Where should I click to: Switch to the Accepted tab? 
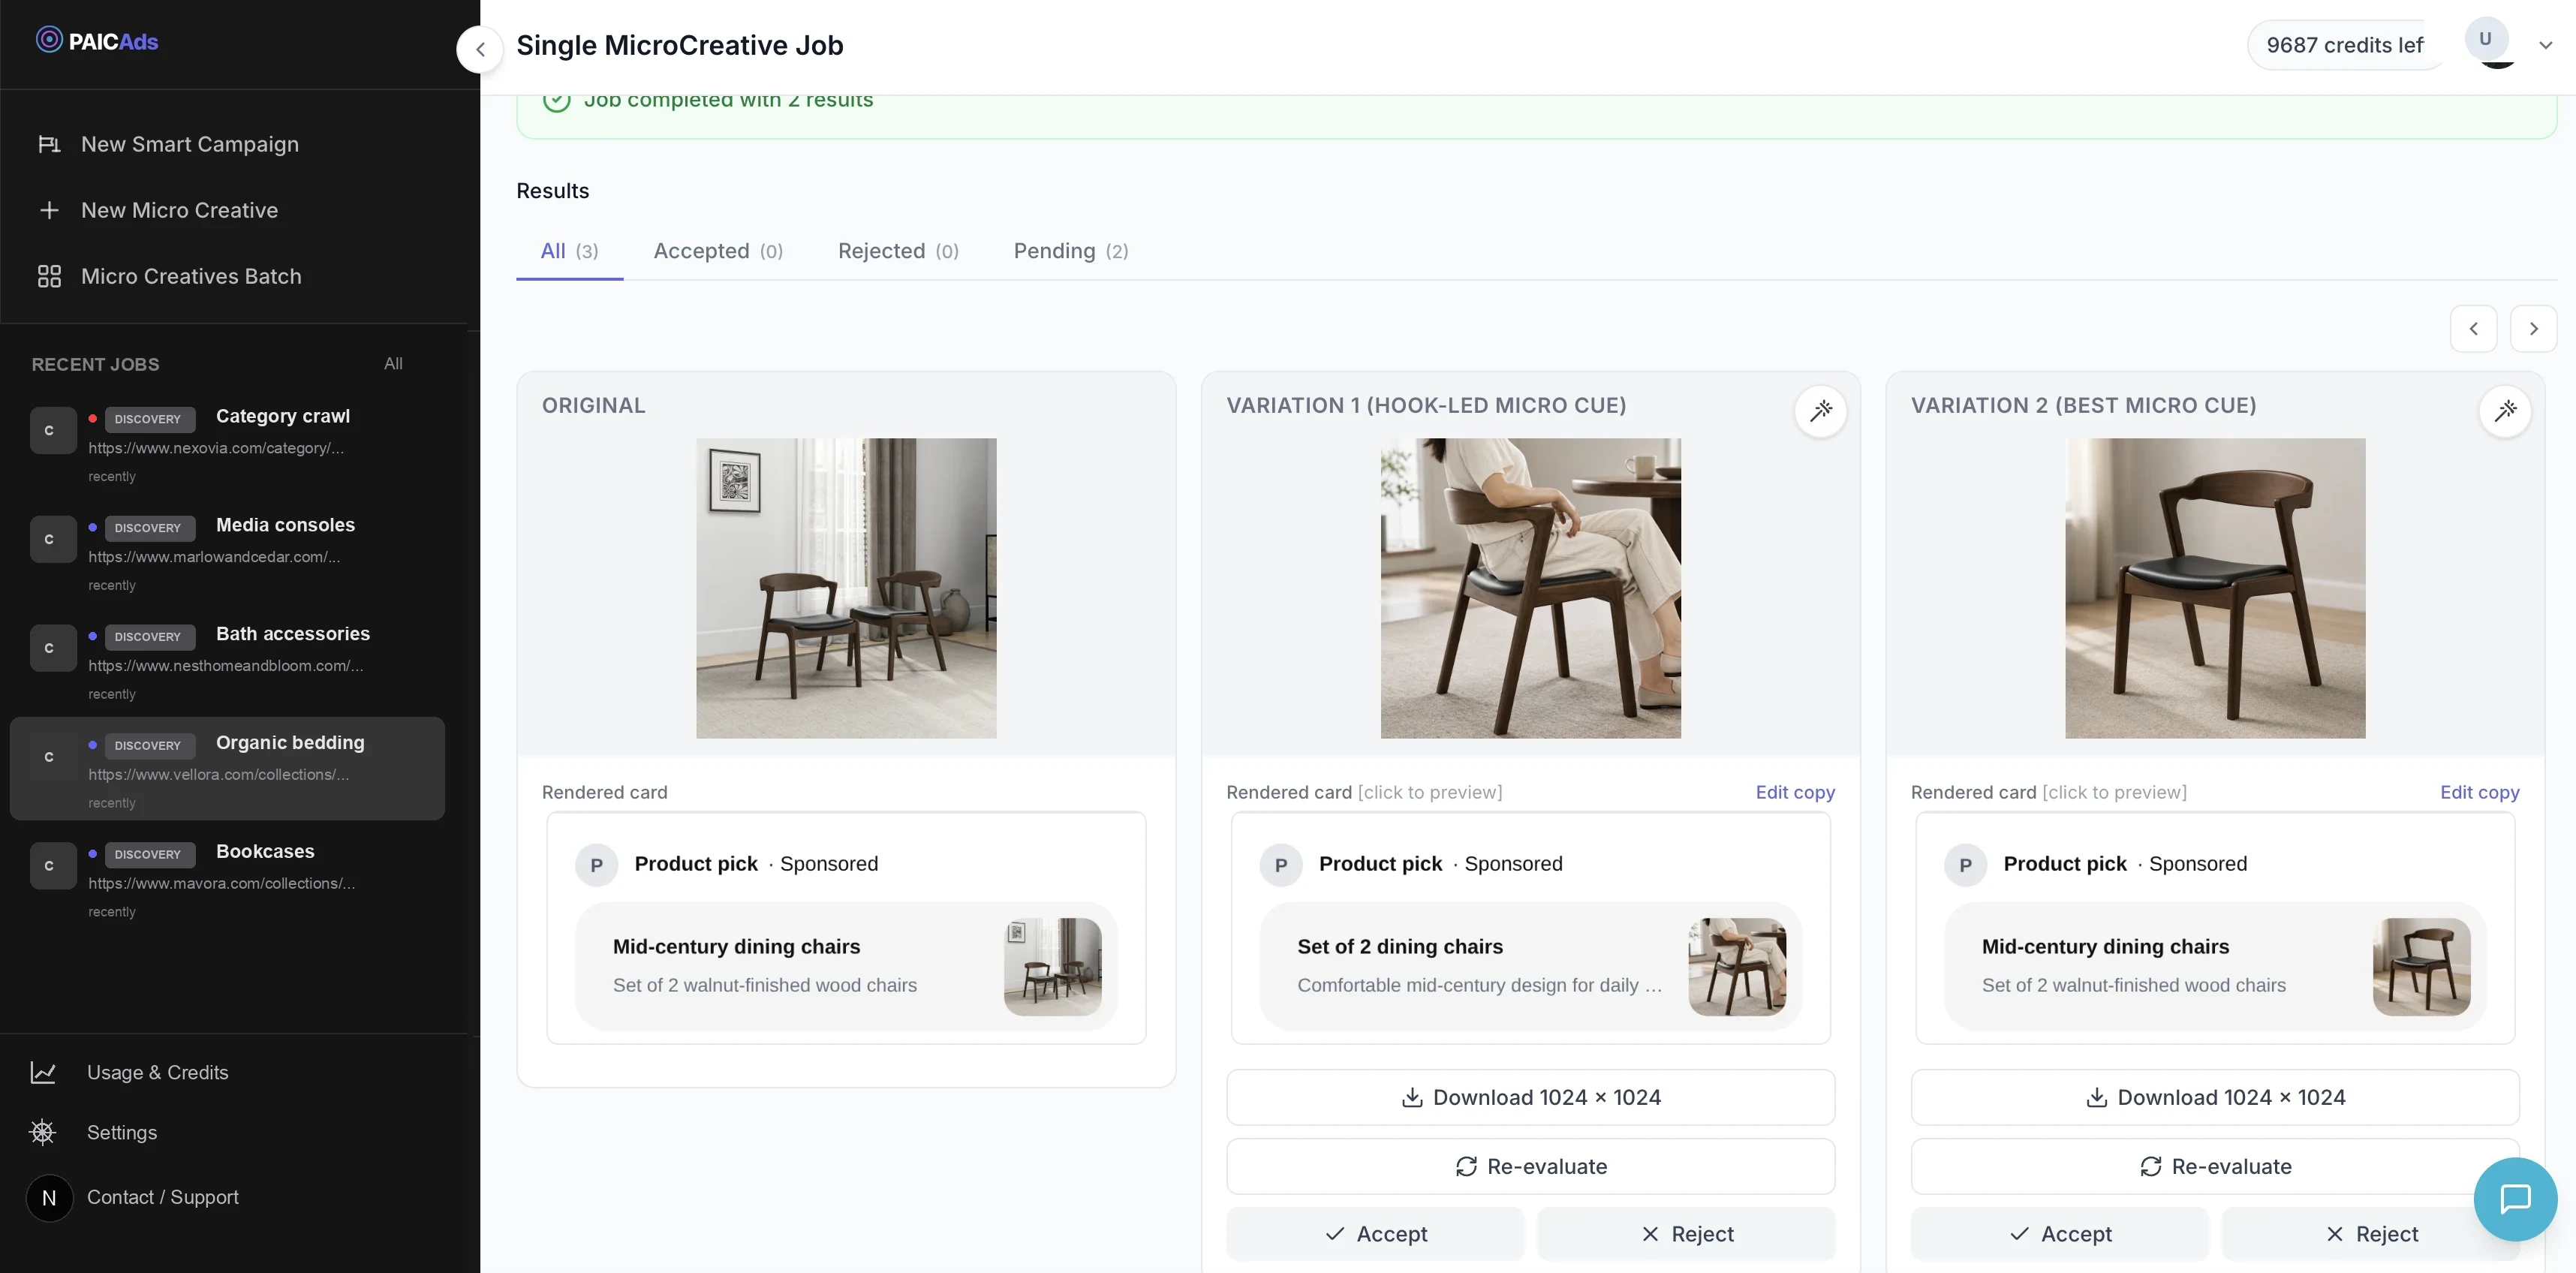click(718, 251)
